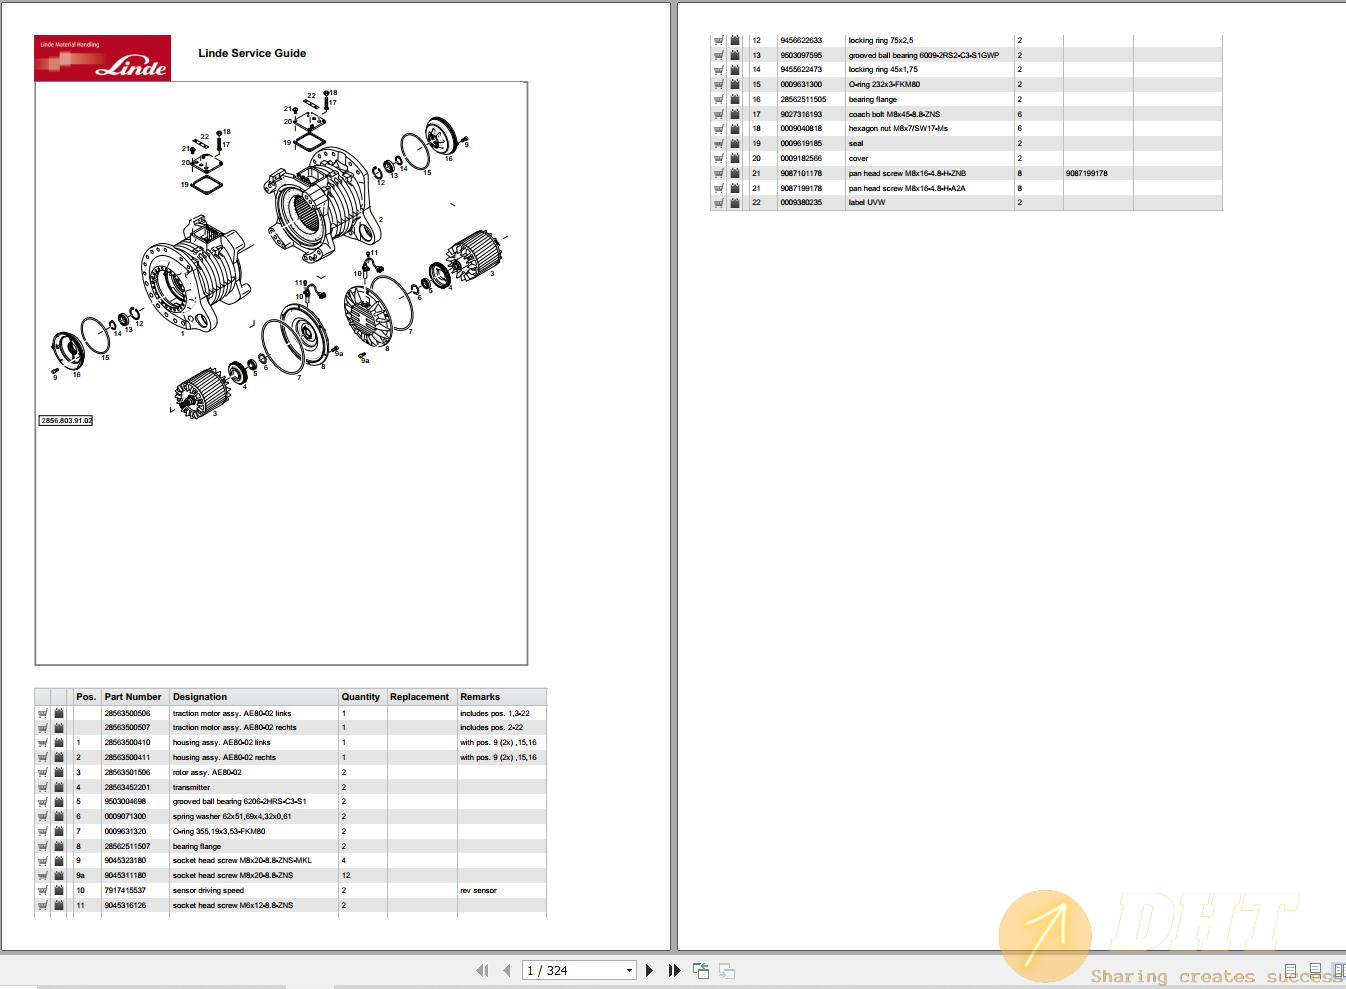This screenshot has height=989, width=1346.
Task: Click the Linde logo image
Action: pyautogui.click(x=103, y=58)
